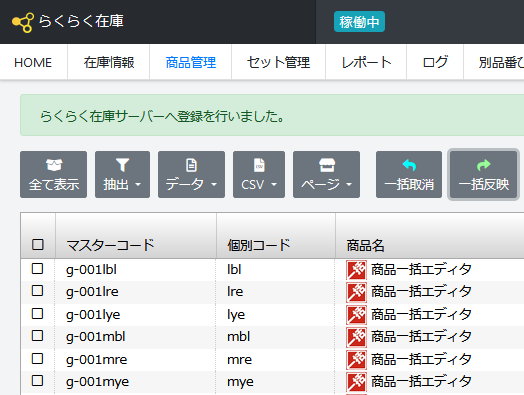This screenshot has height=395, width=524.
Task: Click the 稼働中 status badge
Action: point(359,22)
